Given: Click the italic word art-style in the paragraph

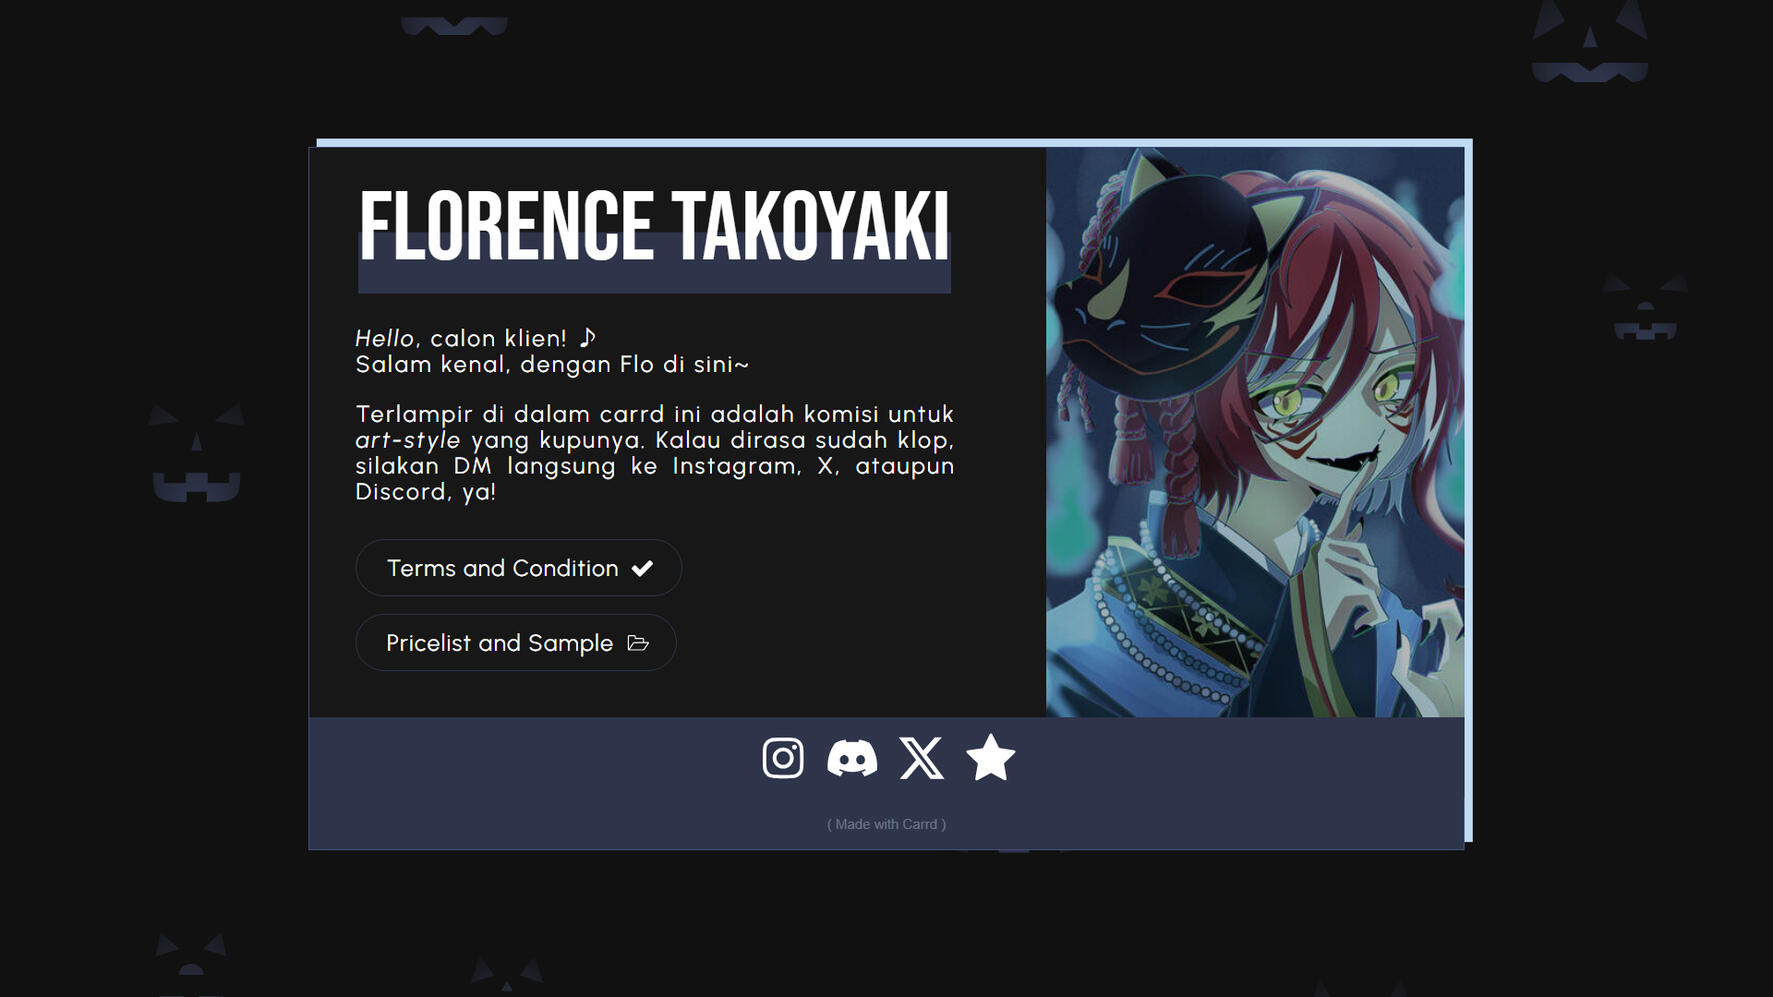Looking at the screenshot, I should pos(407,440).
